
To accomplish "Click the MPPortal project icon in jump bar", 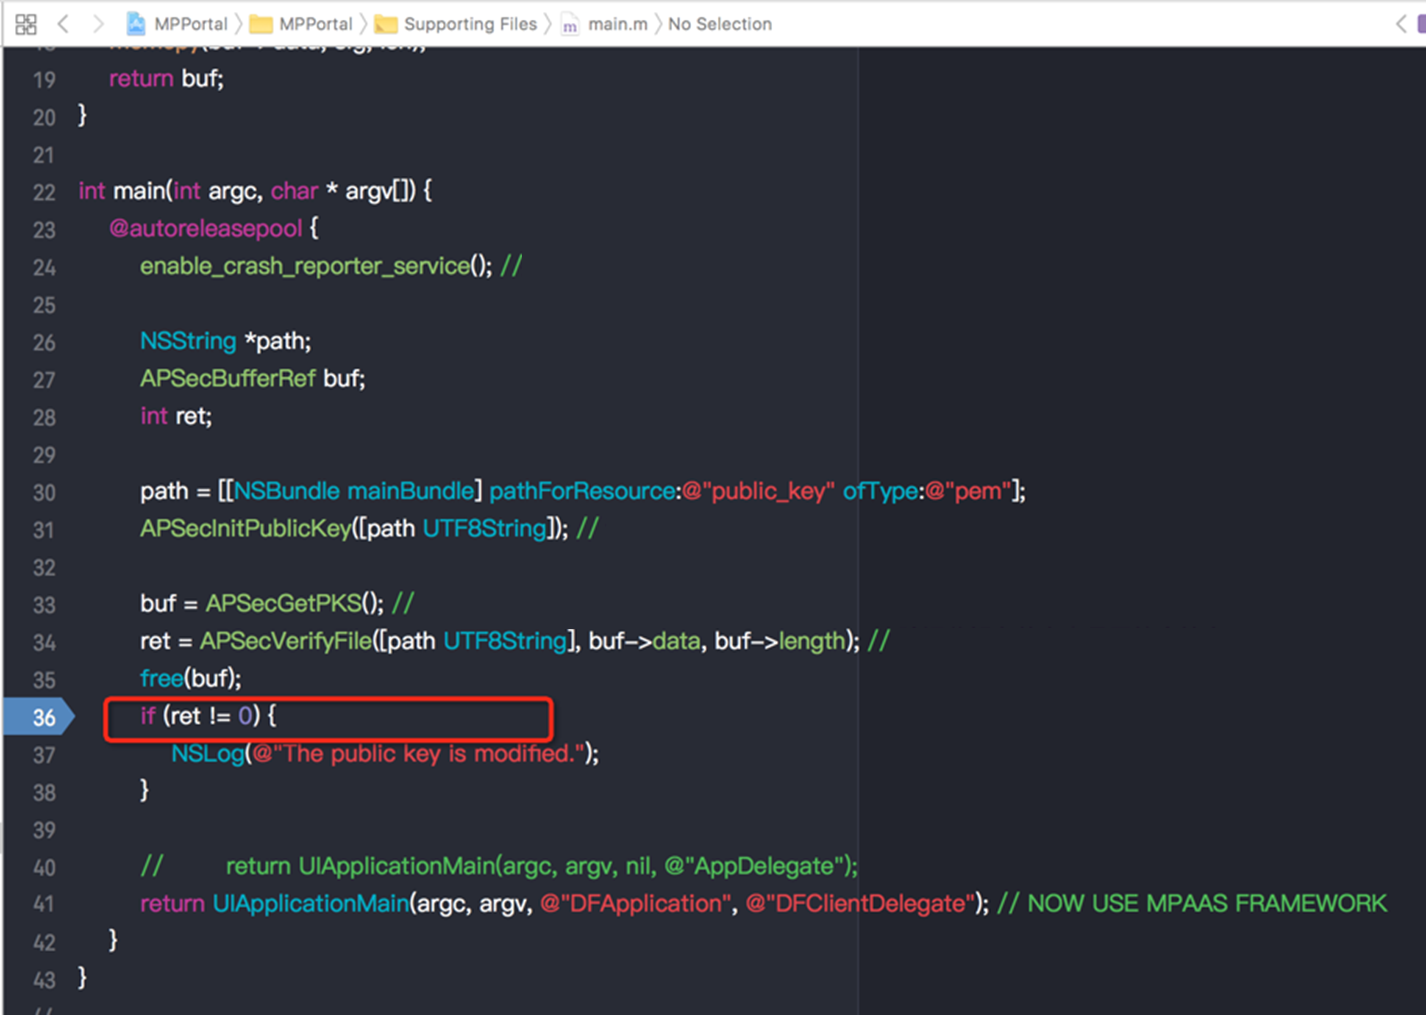I will [136, 24].
